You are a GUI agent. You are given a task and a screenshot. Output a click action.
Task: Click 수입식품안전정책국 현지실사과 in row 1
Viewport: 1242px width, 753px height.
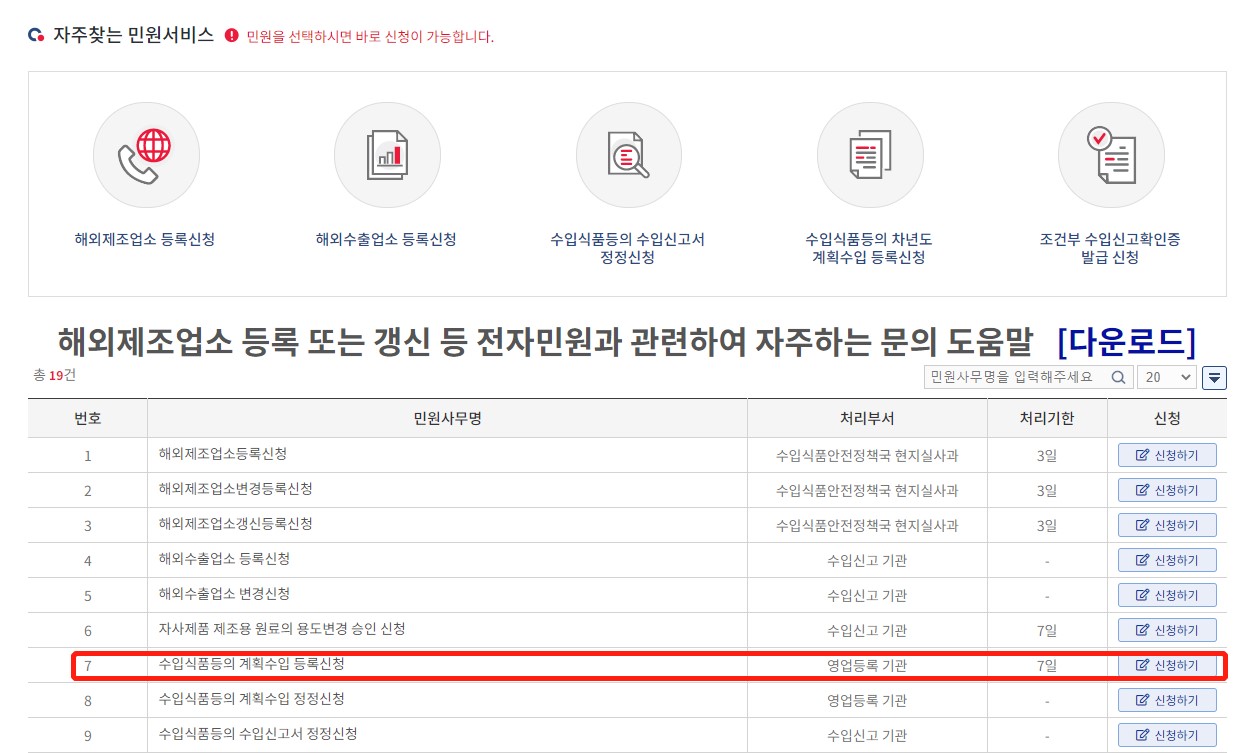(x=867, y=456)
